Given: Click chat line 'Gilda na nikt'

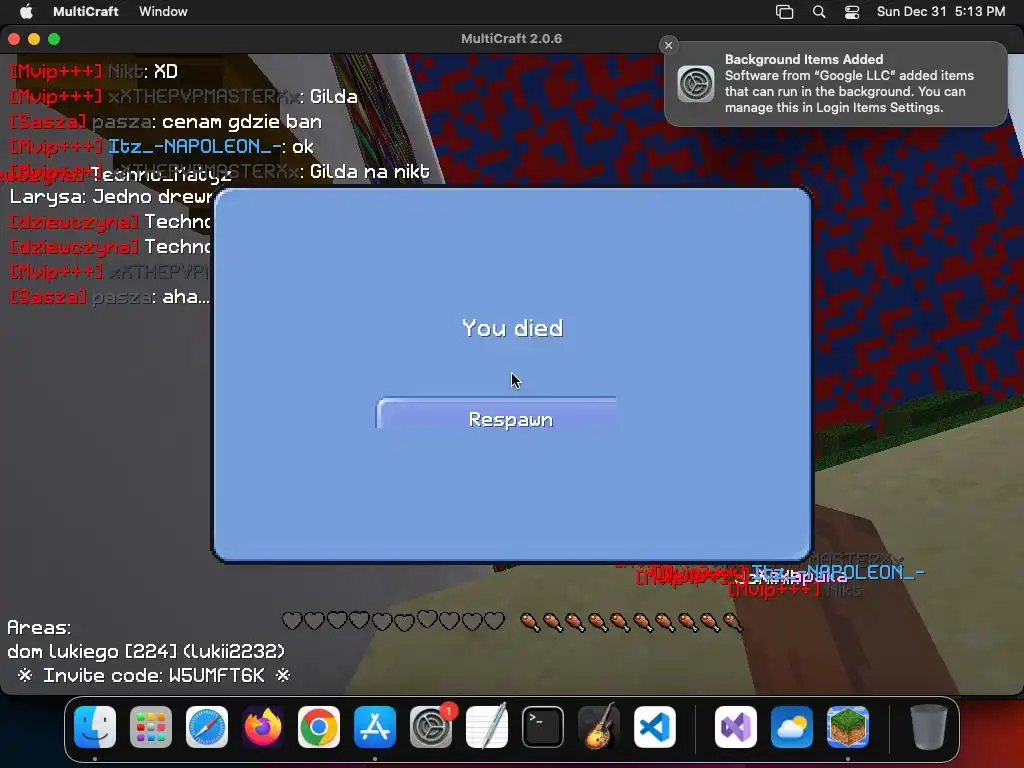Looking at the screenshot, I should (x=370, y=172).
